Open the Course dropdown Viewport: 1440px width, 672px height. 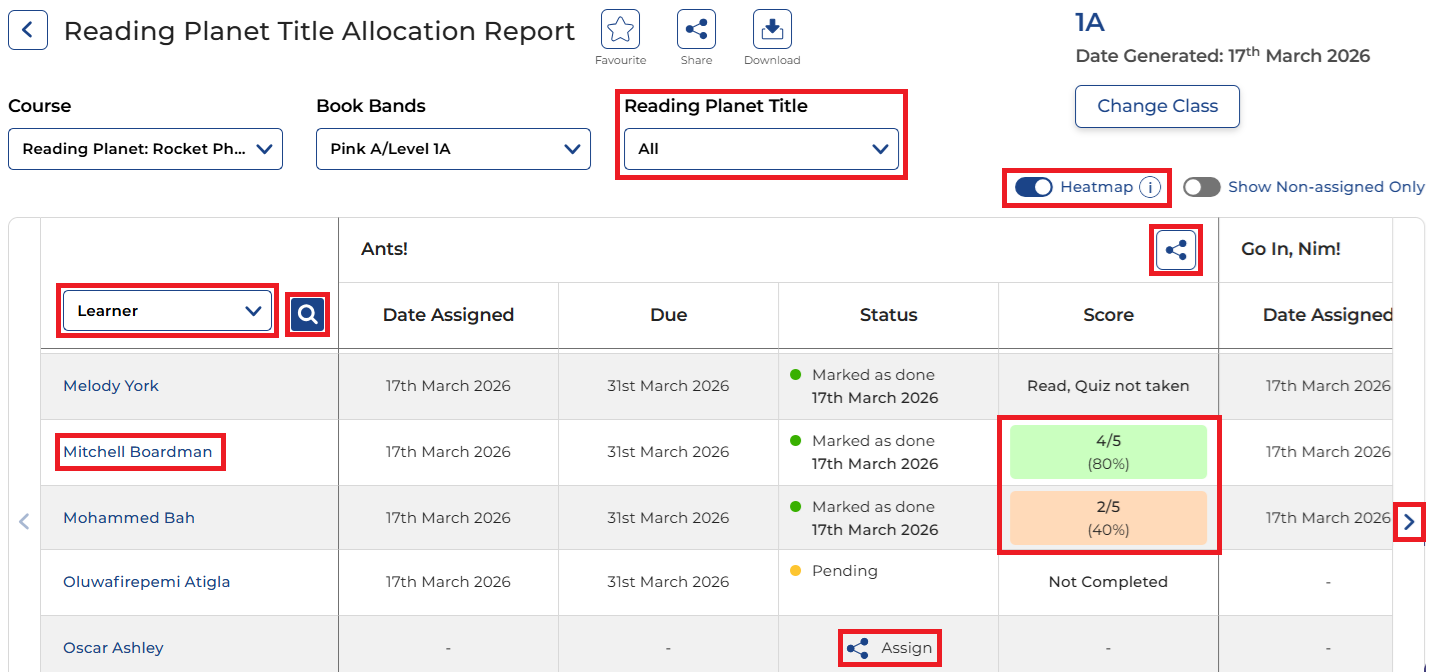[146, 149]
